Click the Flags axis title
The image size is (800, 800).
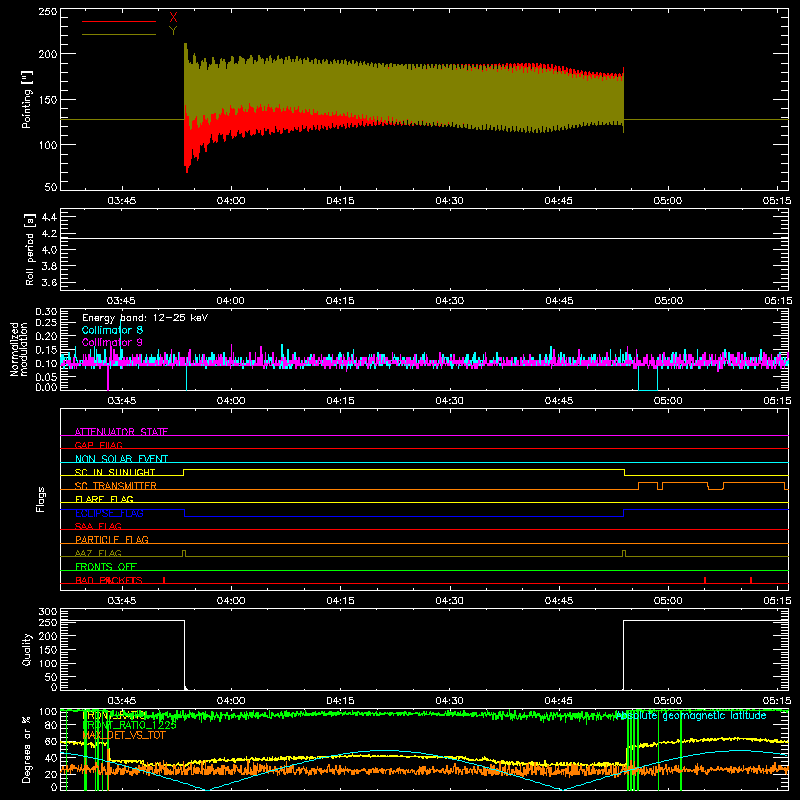(x=41, y=499)
